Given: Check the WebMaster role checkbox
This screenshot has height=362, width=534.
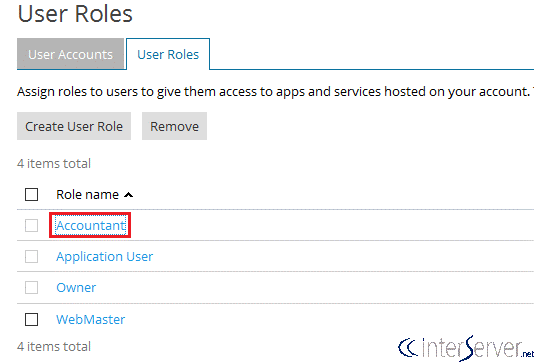Looking at the screenshot, I should pos(31,319).
